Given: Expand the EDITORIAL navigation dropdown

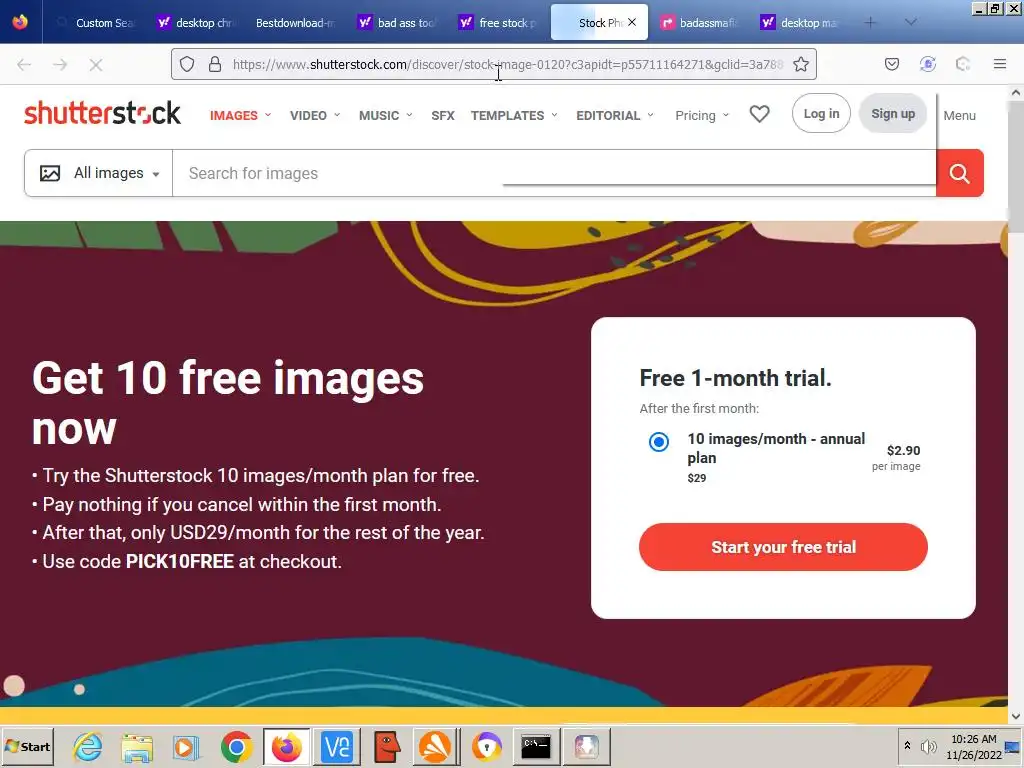Looking at the screenshot, I should (615, 115).
